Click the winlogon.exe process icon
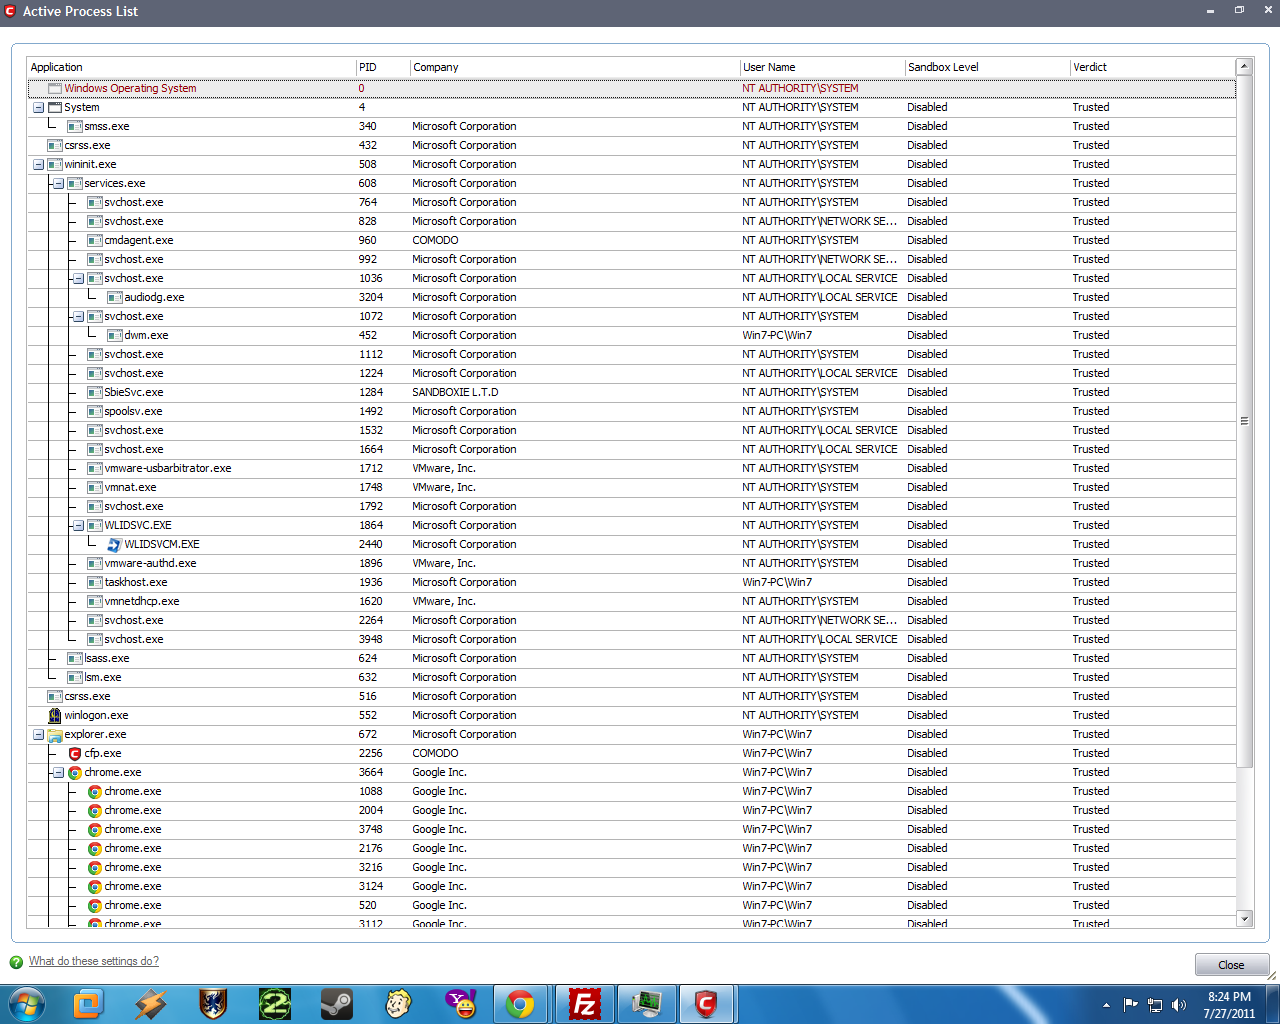The height and width of the screenshot is (1024, 1280). pos(55,715)
